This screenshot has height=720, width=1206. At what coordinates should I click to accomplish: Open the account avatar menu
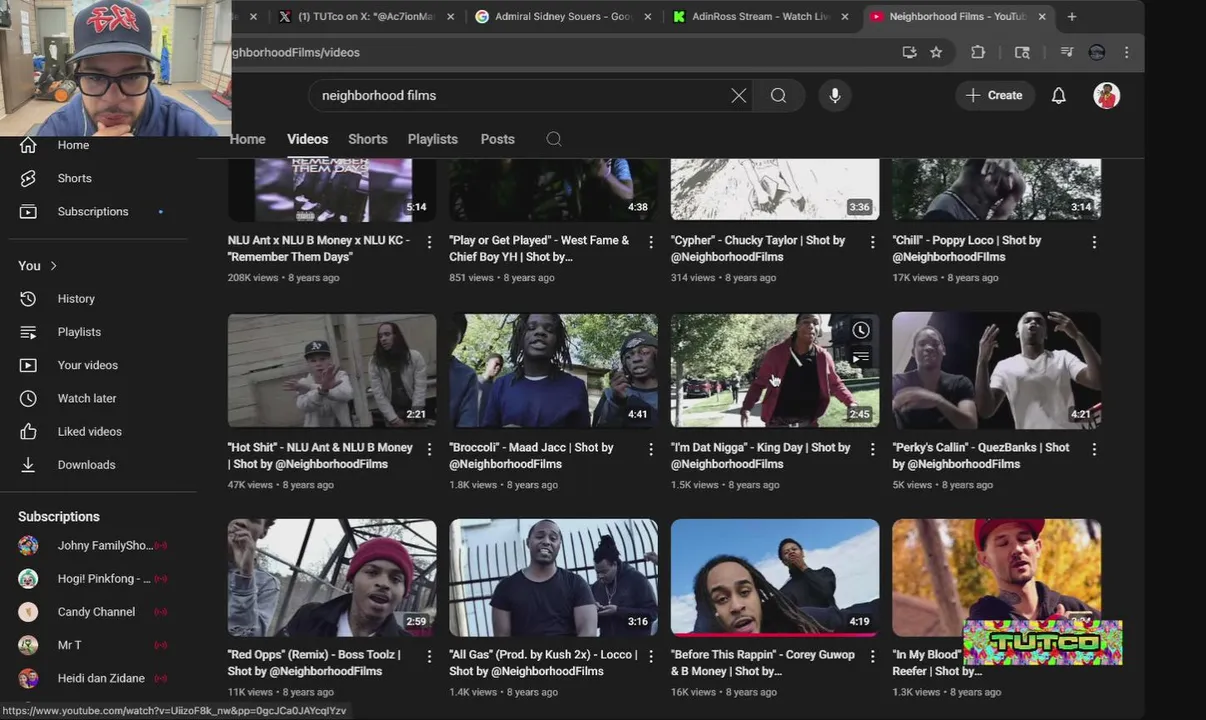click(x=1106, y=95)
